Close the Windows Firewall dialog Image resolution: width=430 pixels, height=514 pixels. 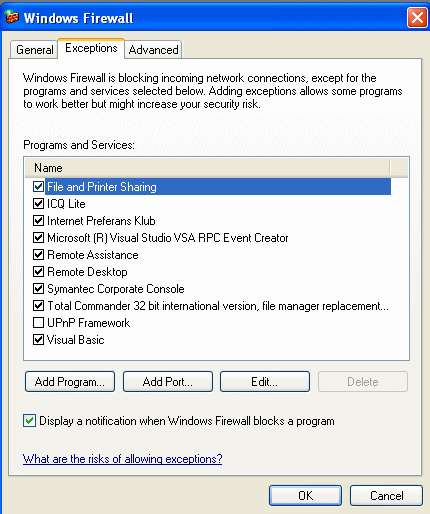click(417, 17)
